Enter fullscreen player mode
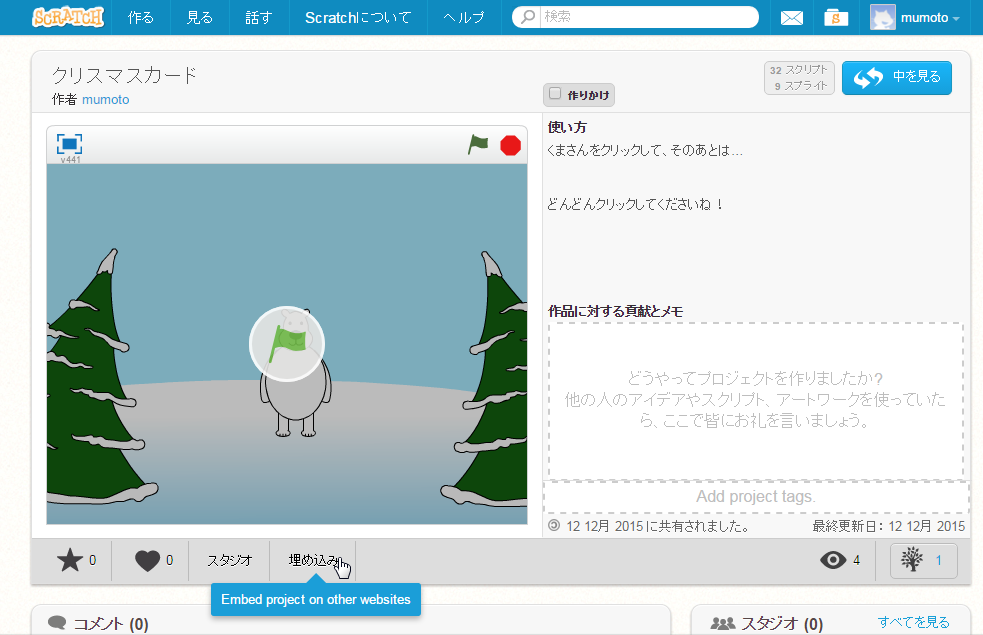 click(70, 144)
